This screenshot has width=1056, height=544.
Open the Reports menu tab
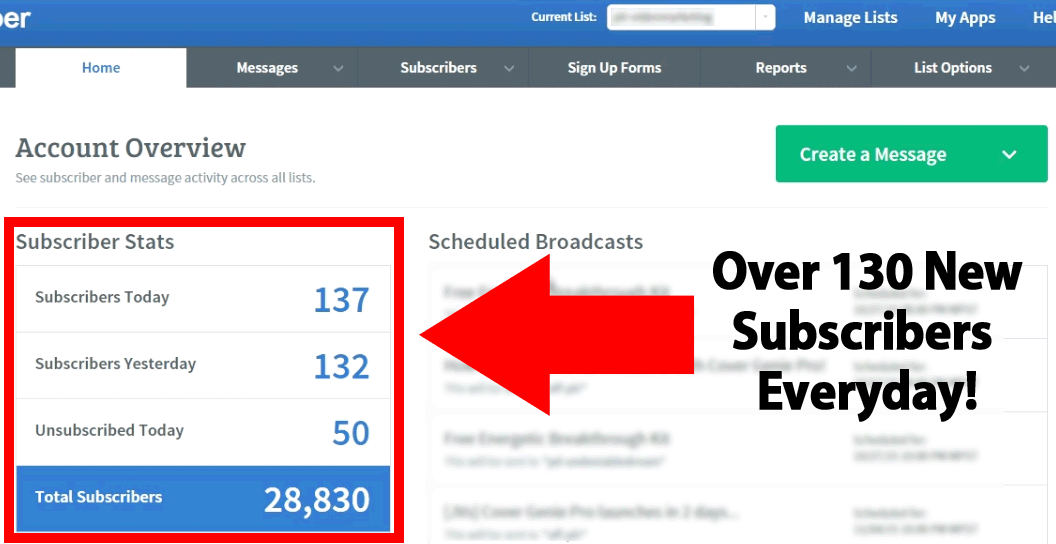(x=781, y=68)
